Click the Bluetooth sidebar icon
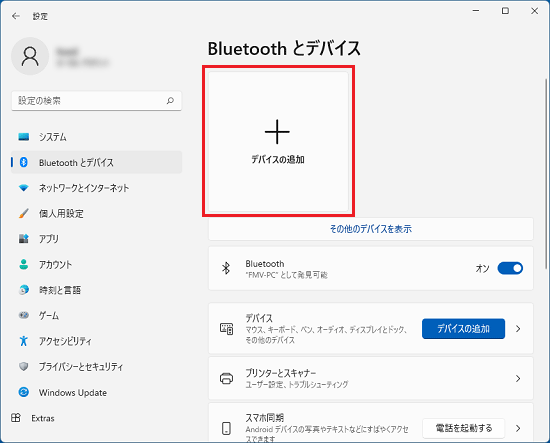 point(24,162)
